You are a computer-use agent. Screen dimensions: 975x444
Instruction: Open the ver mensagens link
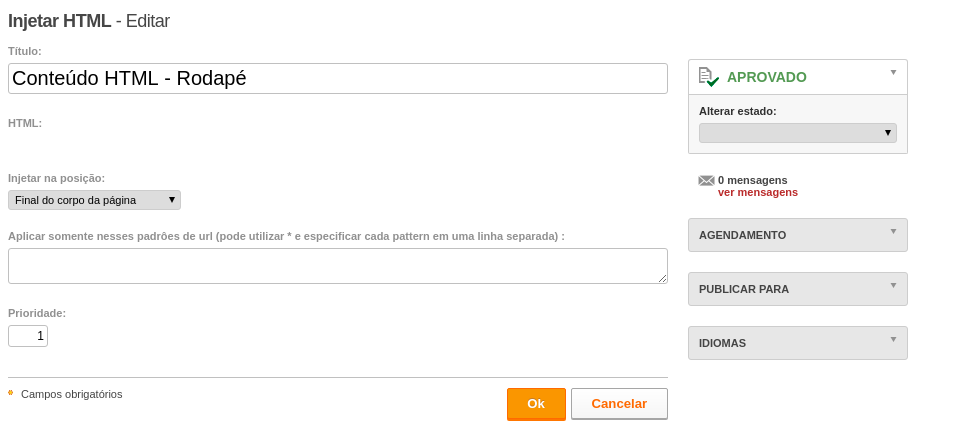tap(758, 193)
